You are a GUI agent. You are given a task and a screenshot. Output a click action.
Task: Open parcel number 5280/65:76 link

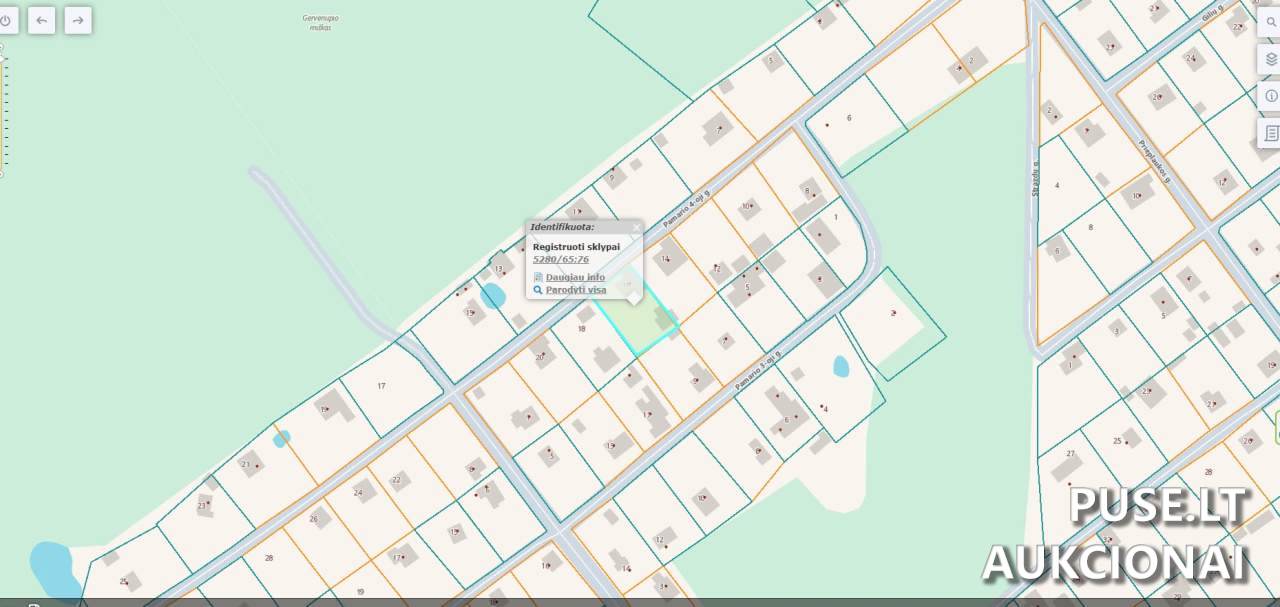pyautogui.click(x=560, y=260)
